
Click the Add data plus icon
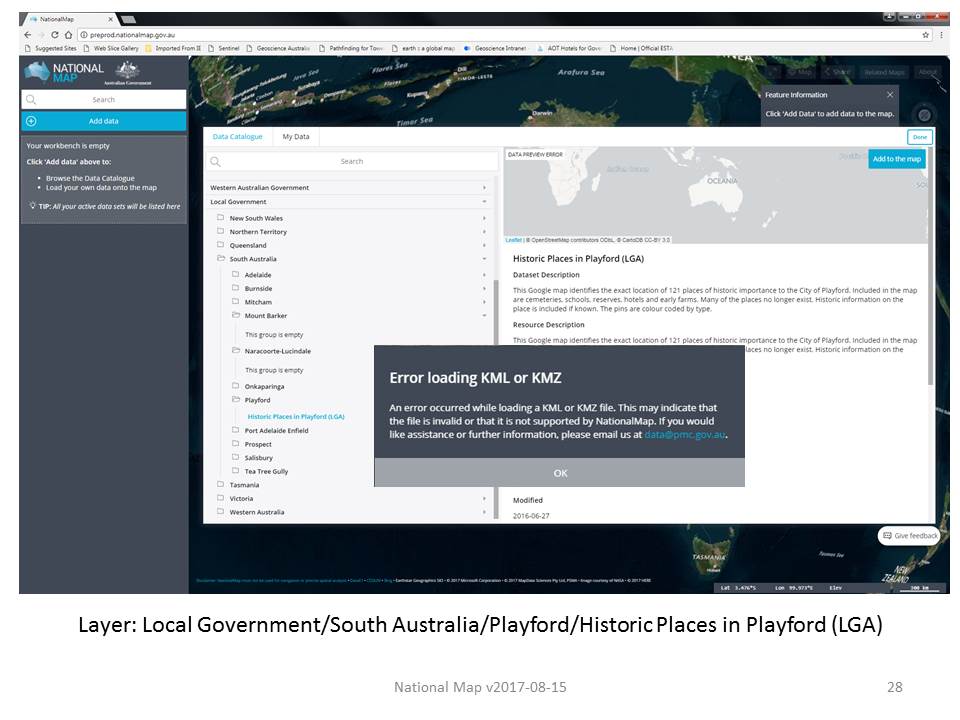click(x=31, y=121)
